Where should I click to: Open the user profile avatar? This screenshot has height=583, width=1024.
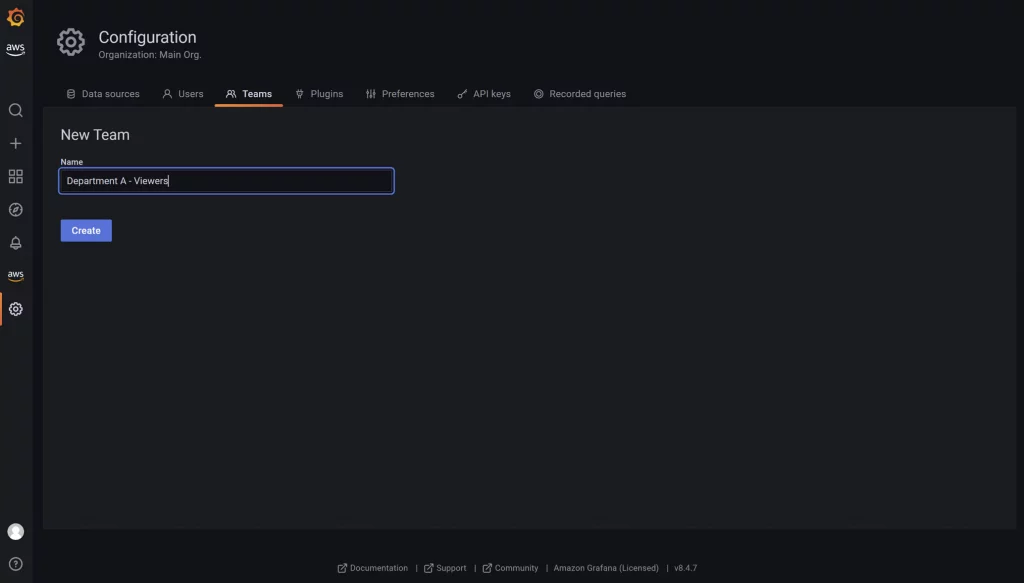pos(15,531)
